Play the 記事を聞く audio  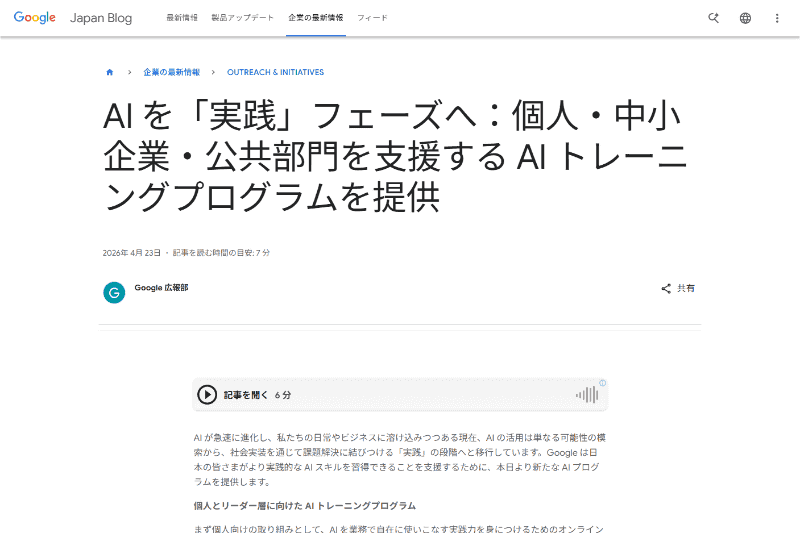pos(207,395)
